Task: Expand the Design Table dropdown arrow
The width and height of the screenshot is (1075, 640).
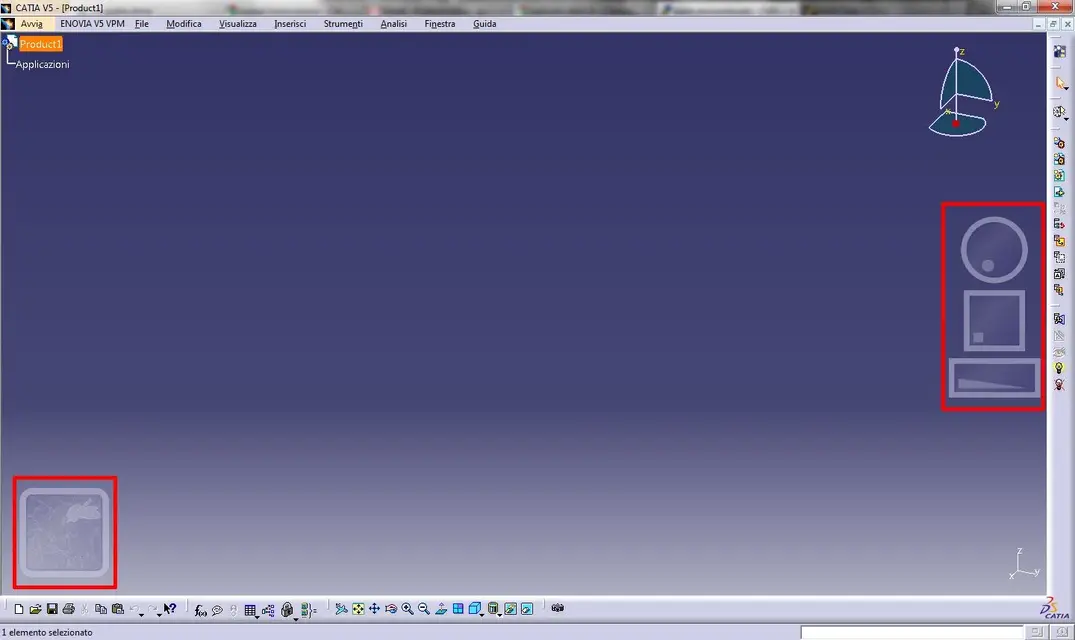Action: click(257, 616)
